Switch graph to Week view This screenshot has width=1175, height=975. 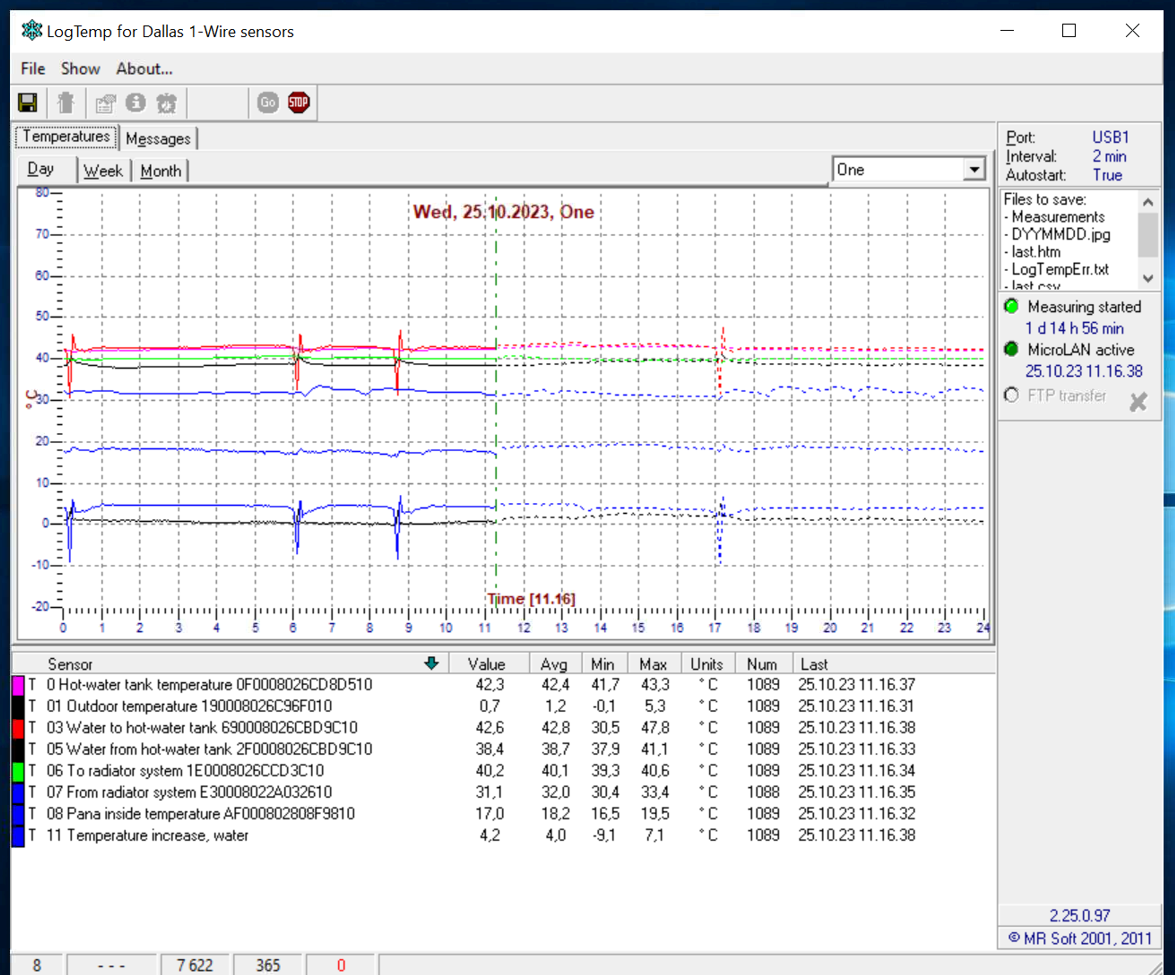pyautogui.click(x=103, y=171)
